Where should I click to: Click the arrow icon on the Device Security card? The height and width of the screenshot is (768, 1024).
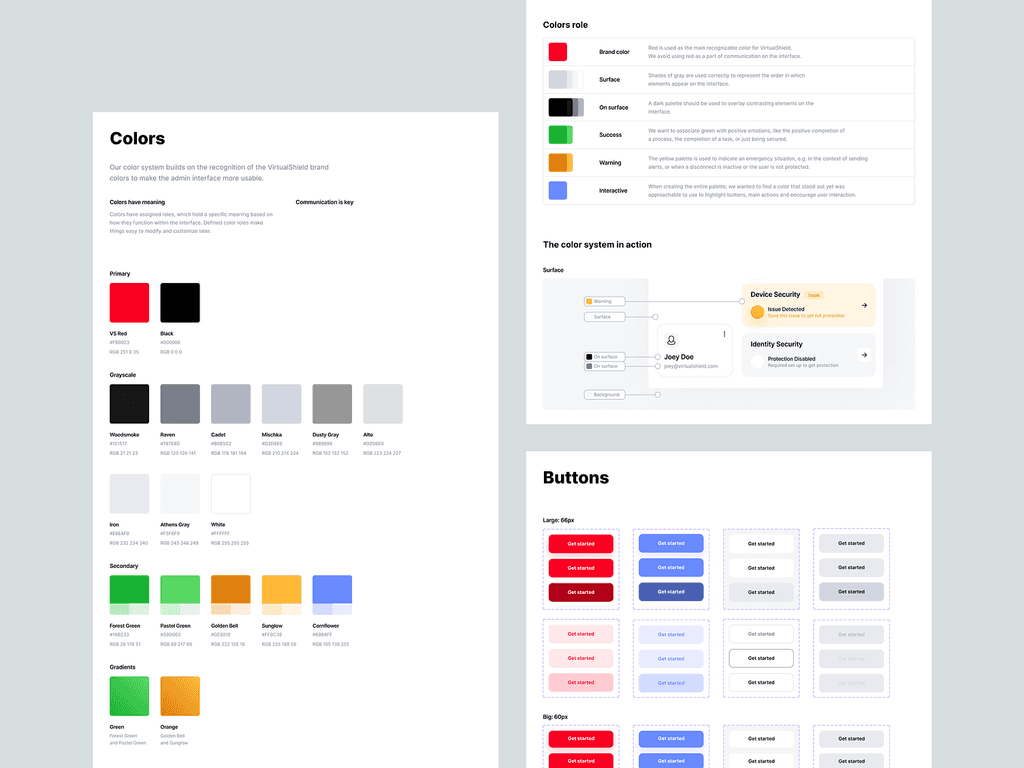[x=864, y=304]
